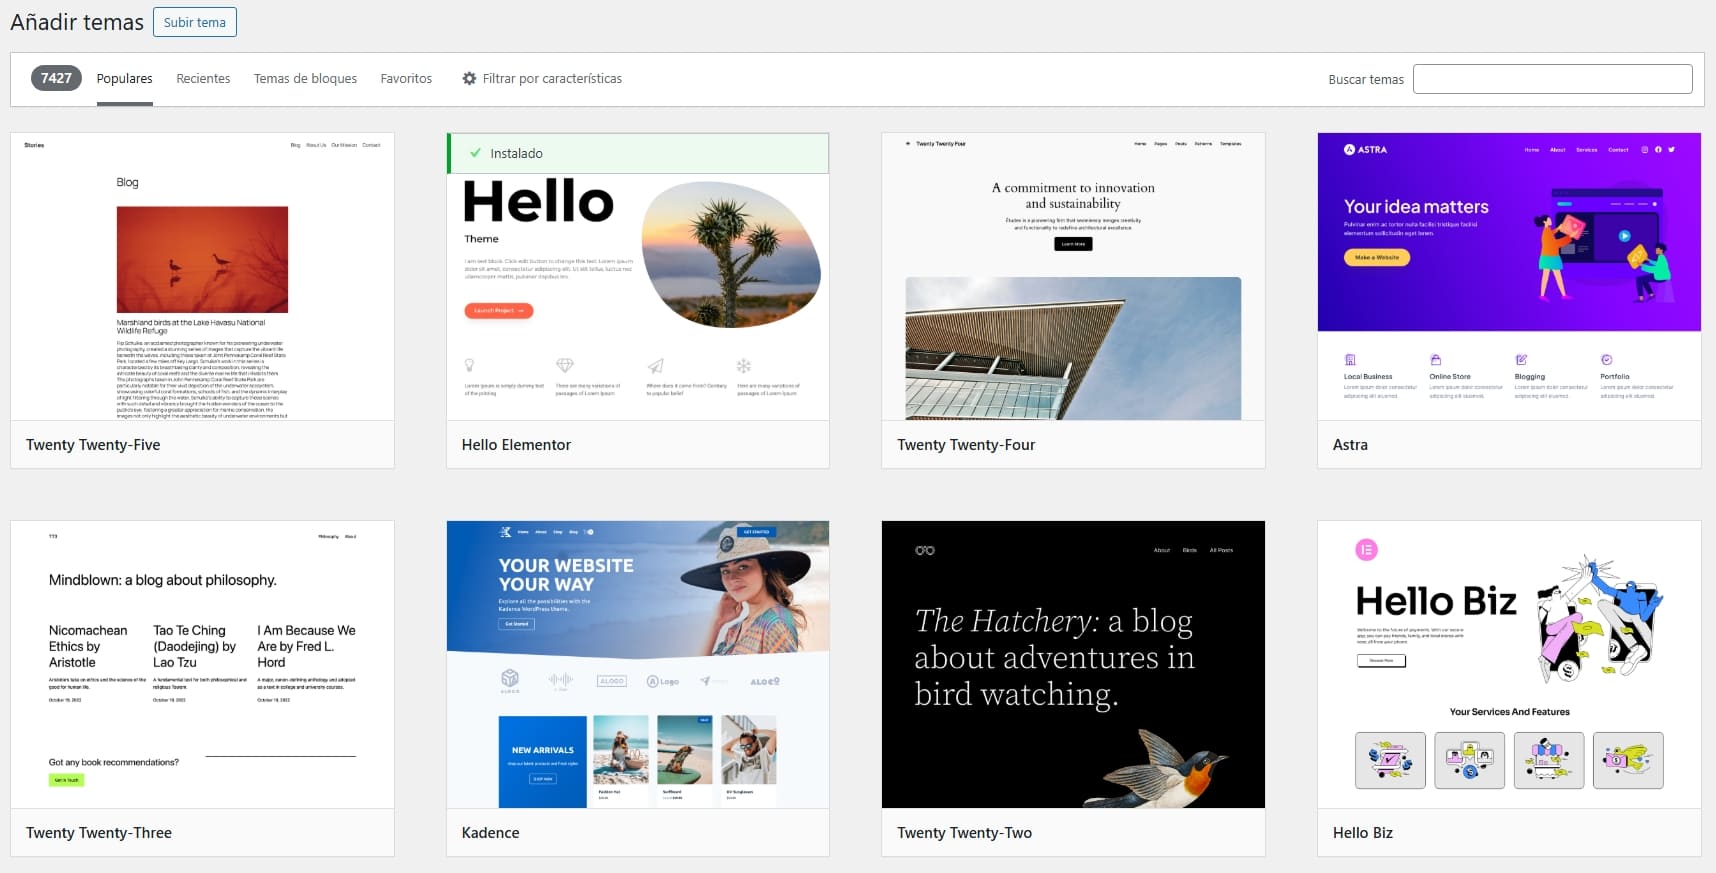Image resolution: width=1716 pixels, height=873 pixels.
Task: Click the Filtrar por características gear icon
Action: pyautogui.click(x=469, y=78)
